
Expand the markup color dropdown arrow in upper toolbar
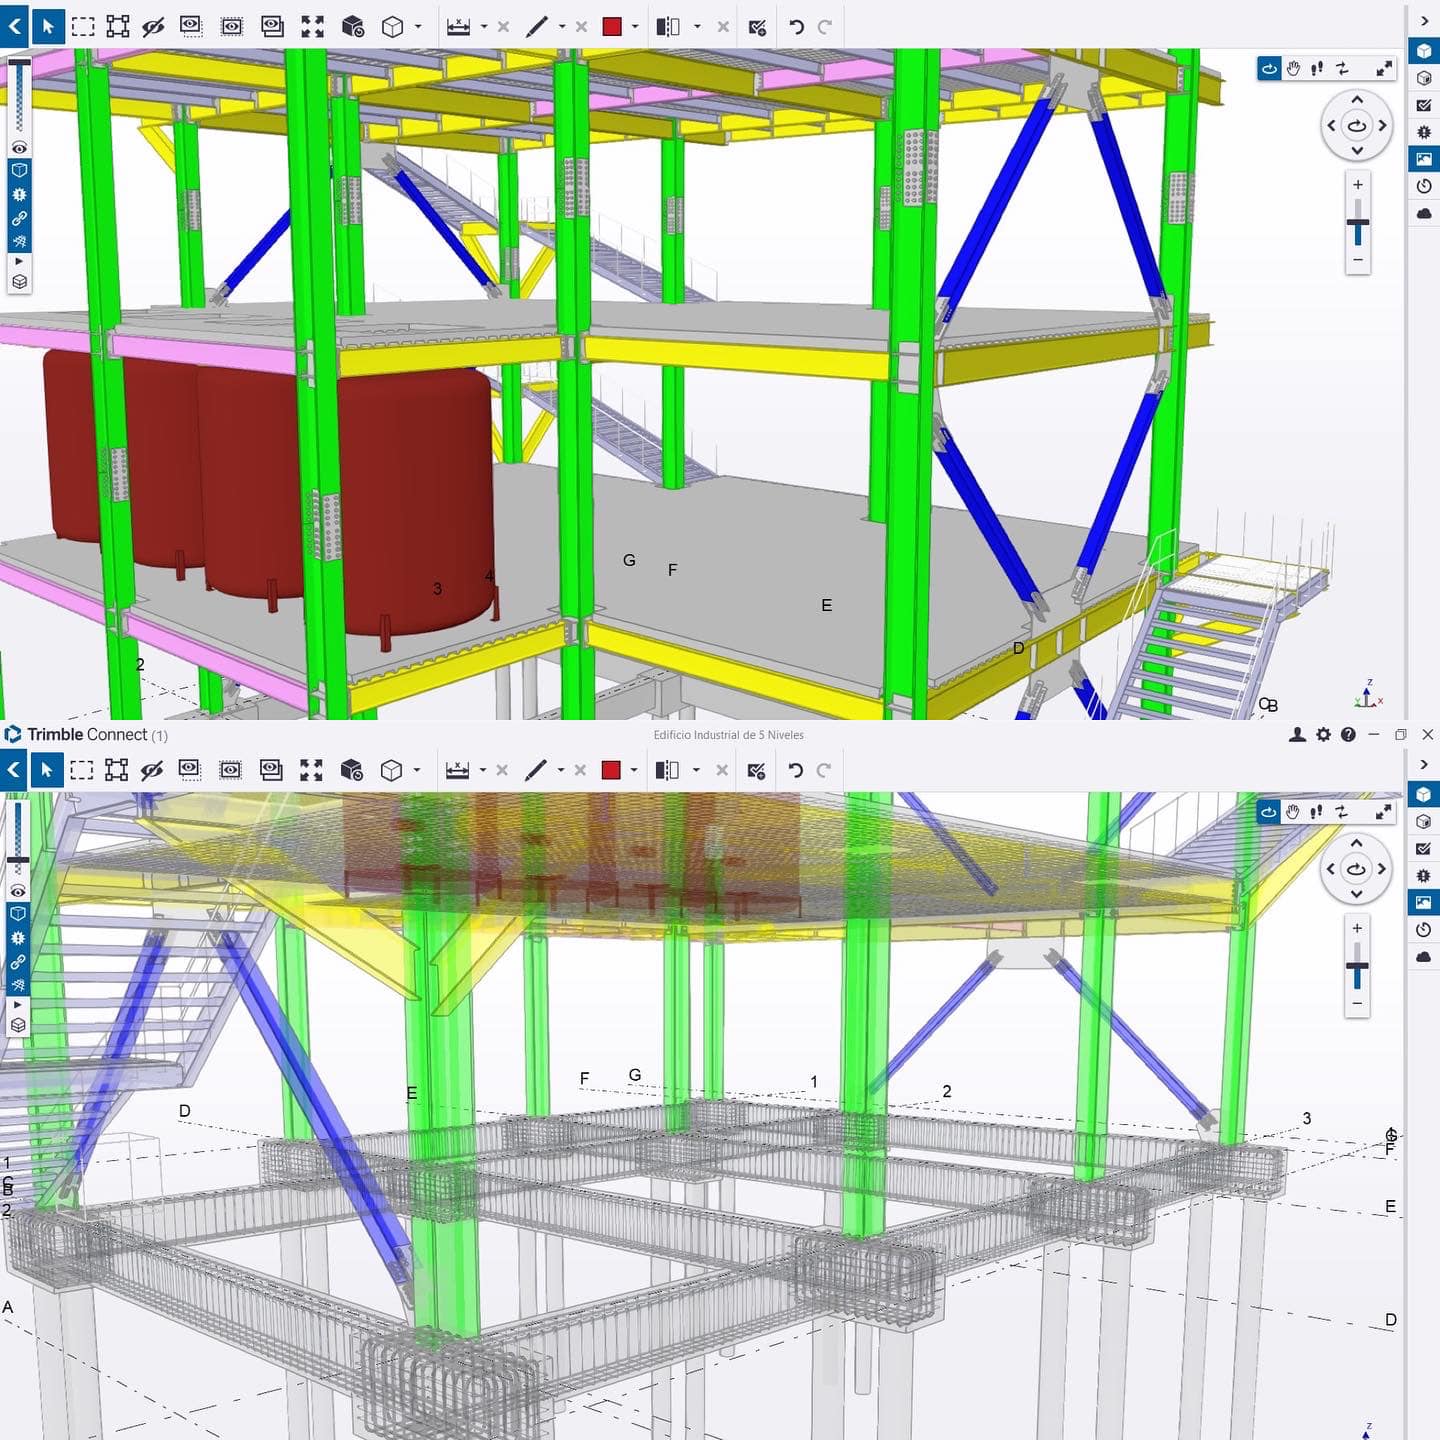click(x=635, y=27)
